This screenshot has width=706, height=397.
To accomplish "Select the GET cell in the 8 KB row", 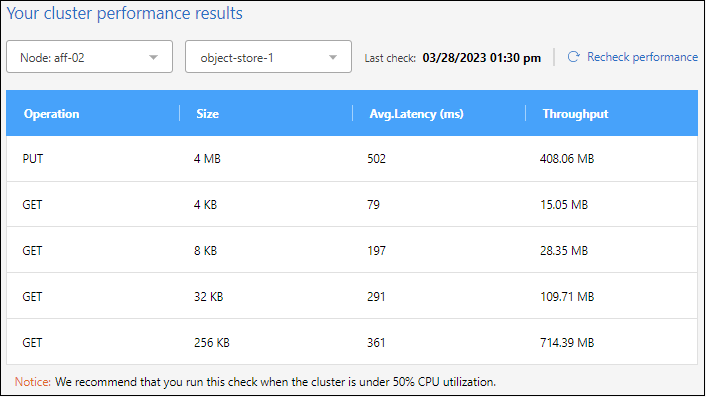I will tap(32, 251).
